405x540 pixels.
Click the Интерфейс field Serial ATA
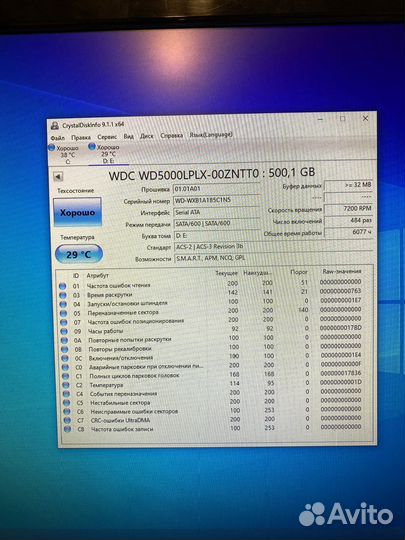(x=216, y=212)
